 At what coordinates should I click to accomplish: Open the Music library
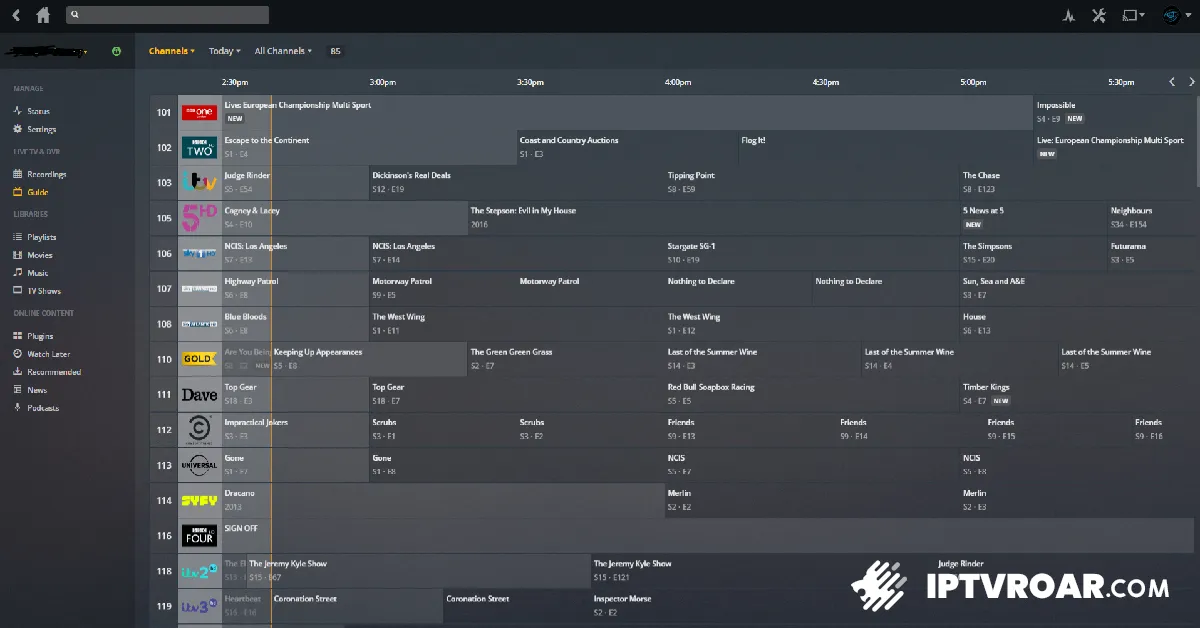pyautogui.click(x=37, y=273)
